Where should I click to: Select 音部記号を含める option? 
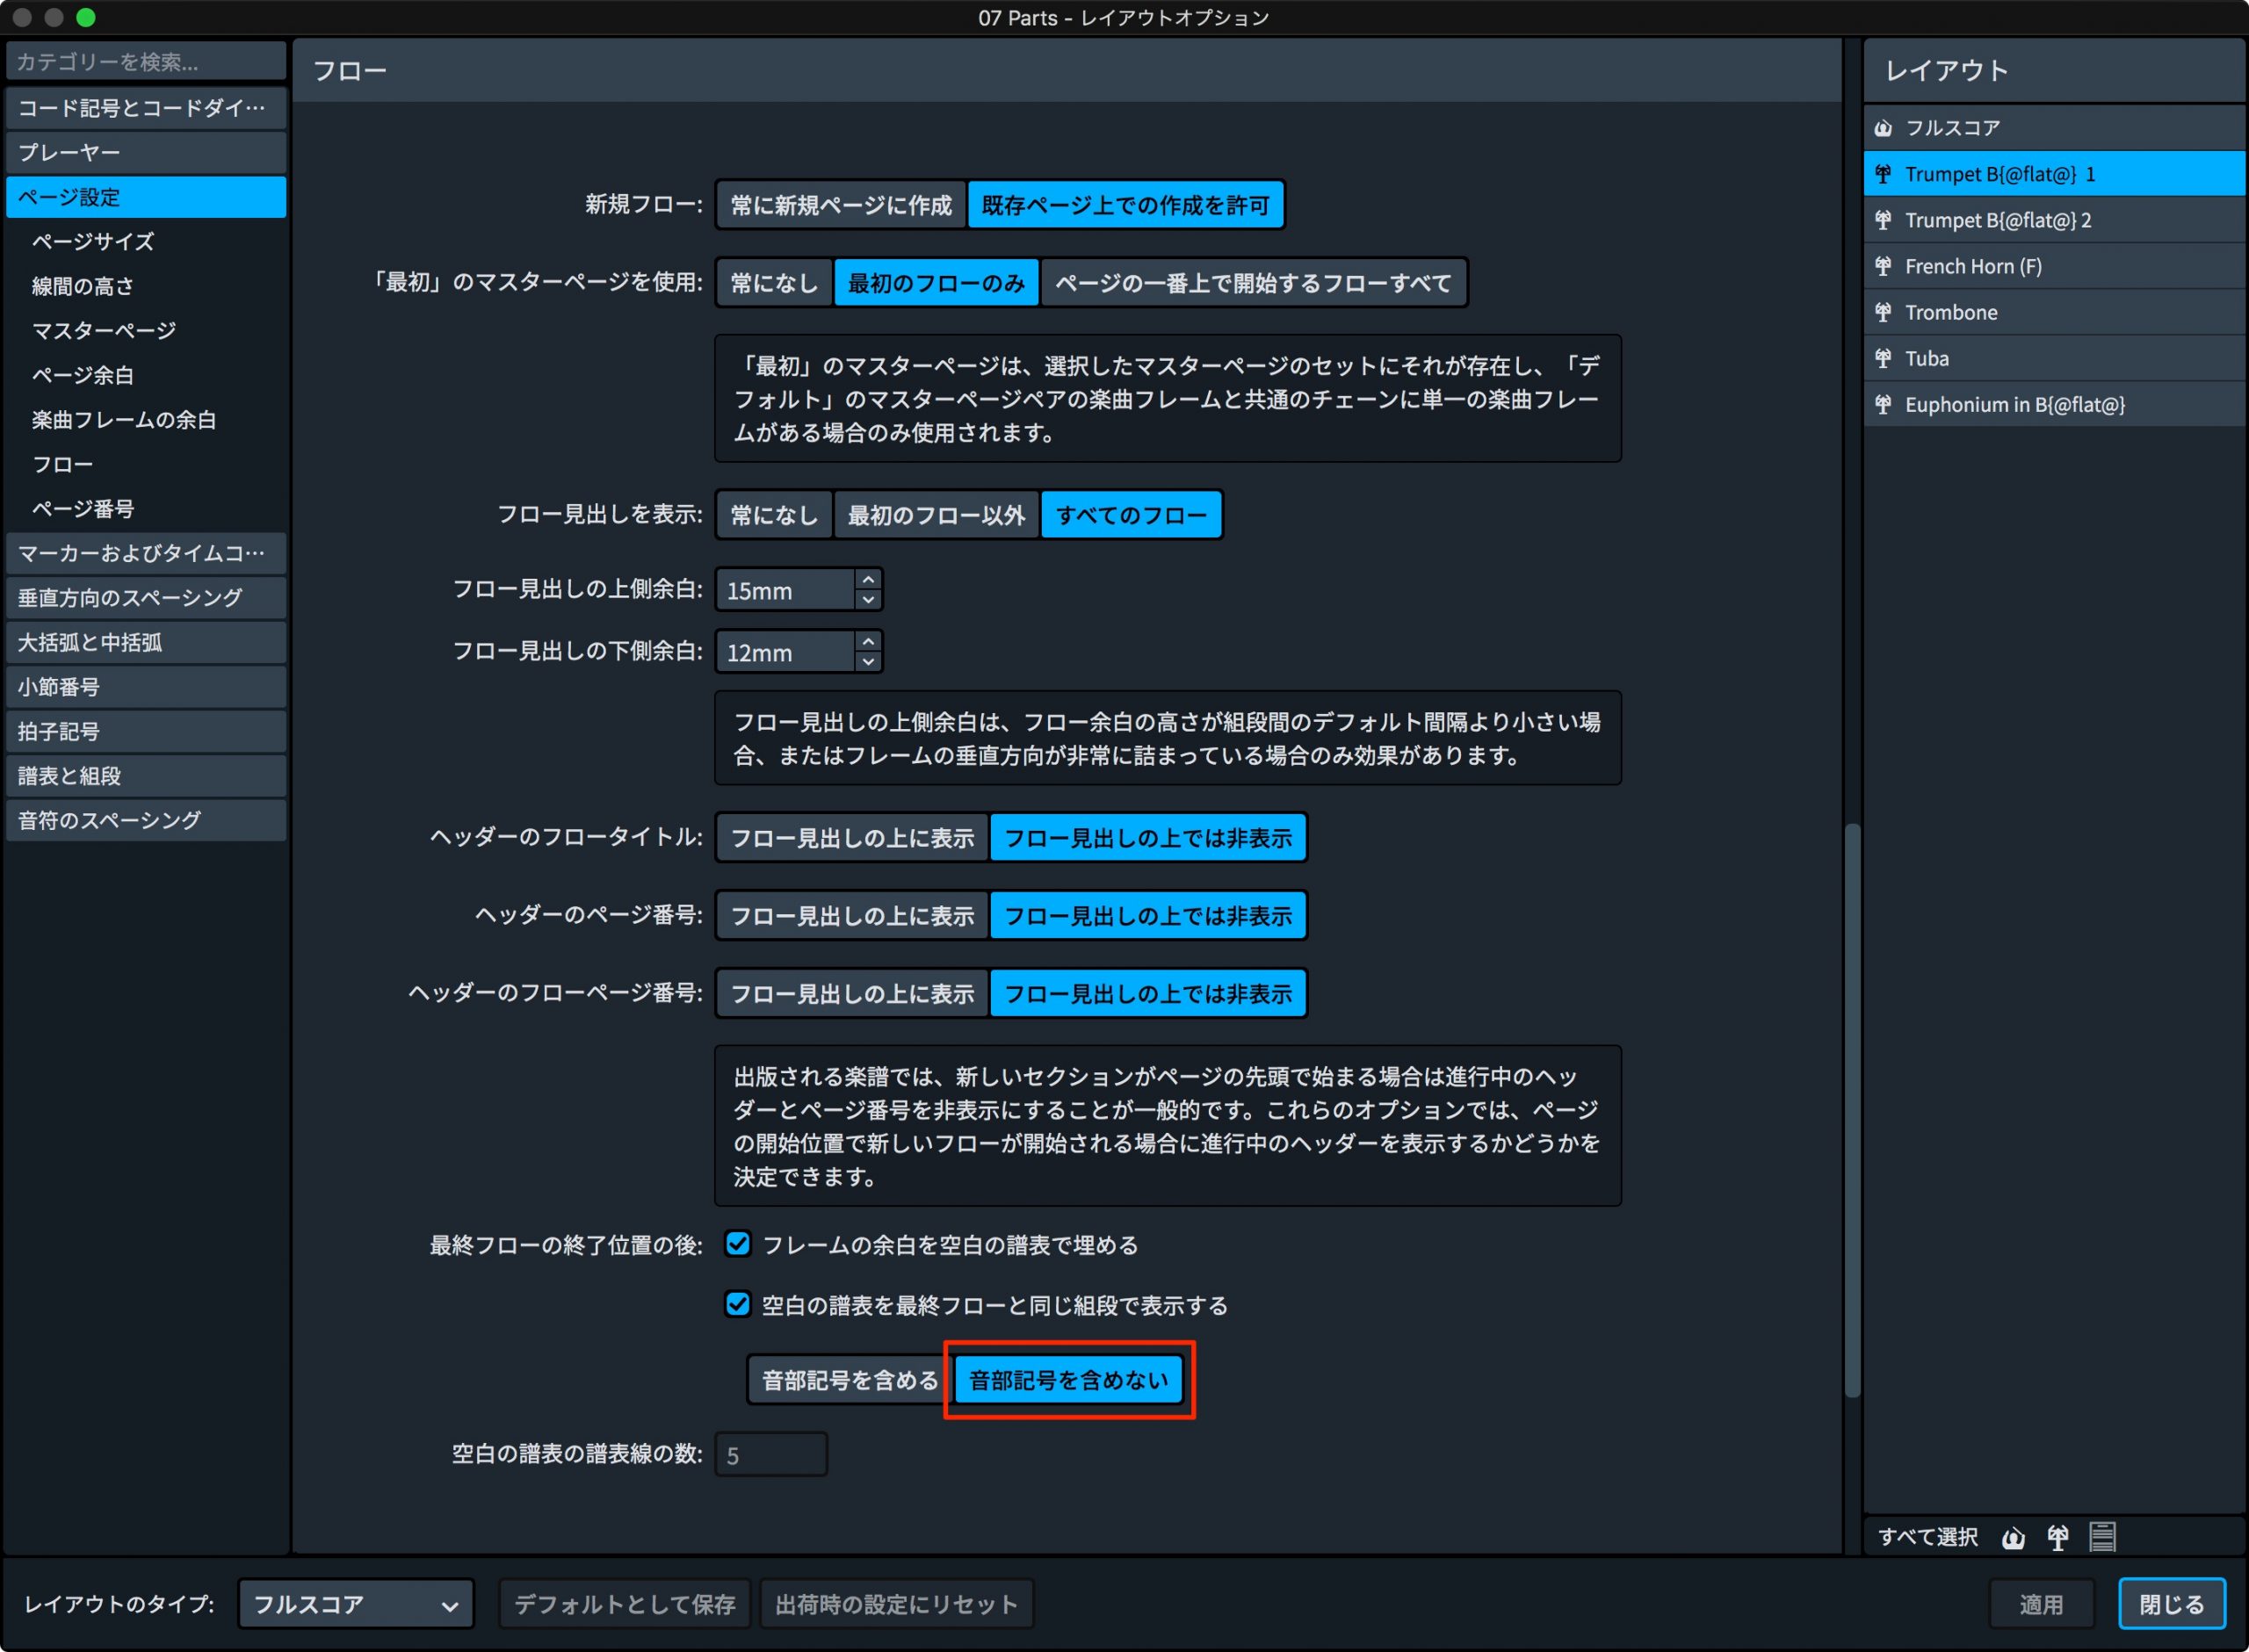coord(849,1380)
